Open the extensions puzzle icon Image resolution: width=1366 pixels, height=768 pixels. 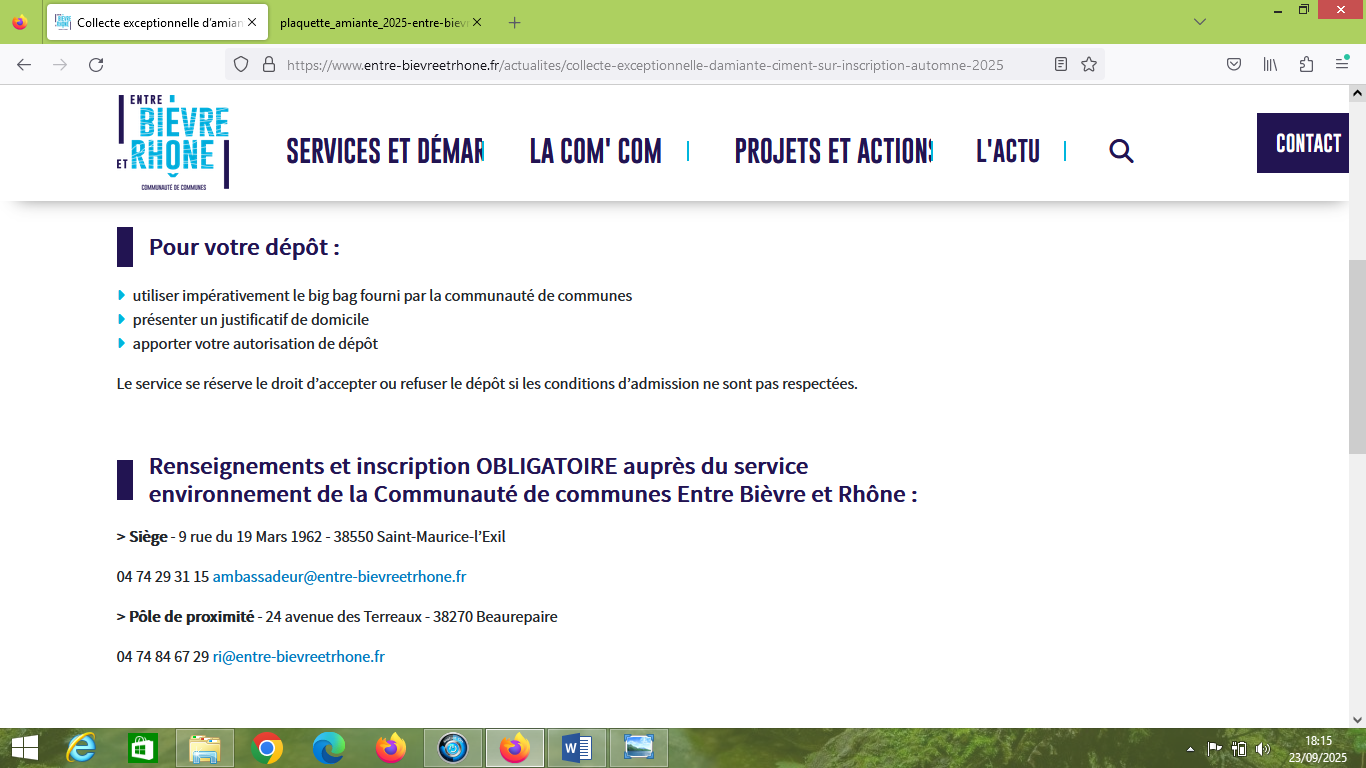[x=1306, y=64]
